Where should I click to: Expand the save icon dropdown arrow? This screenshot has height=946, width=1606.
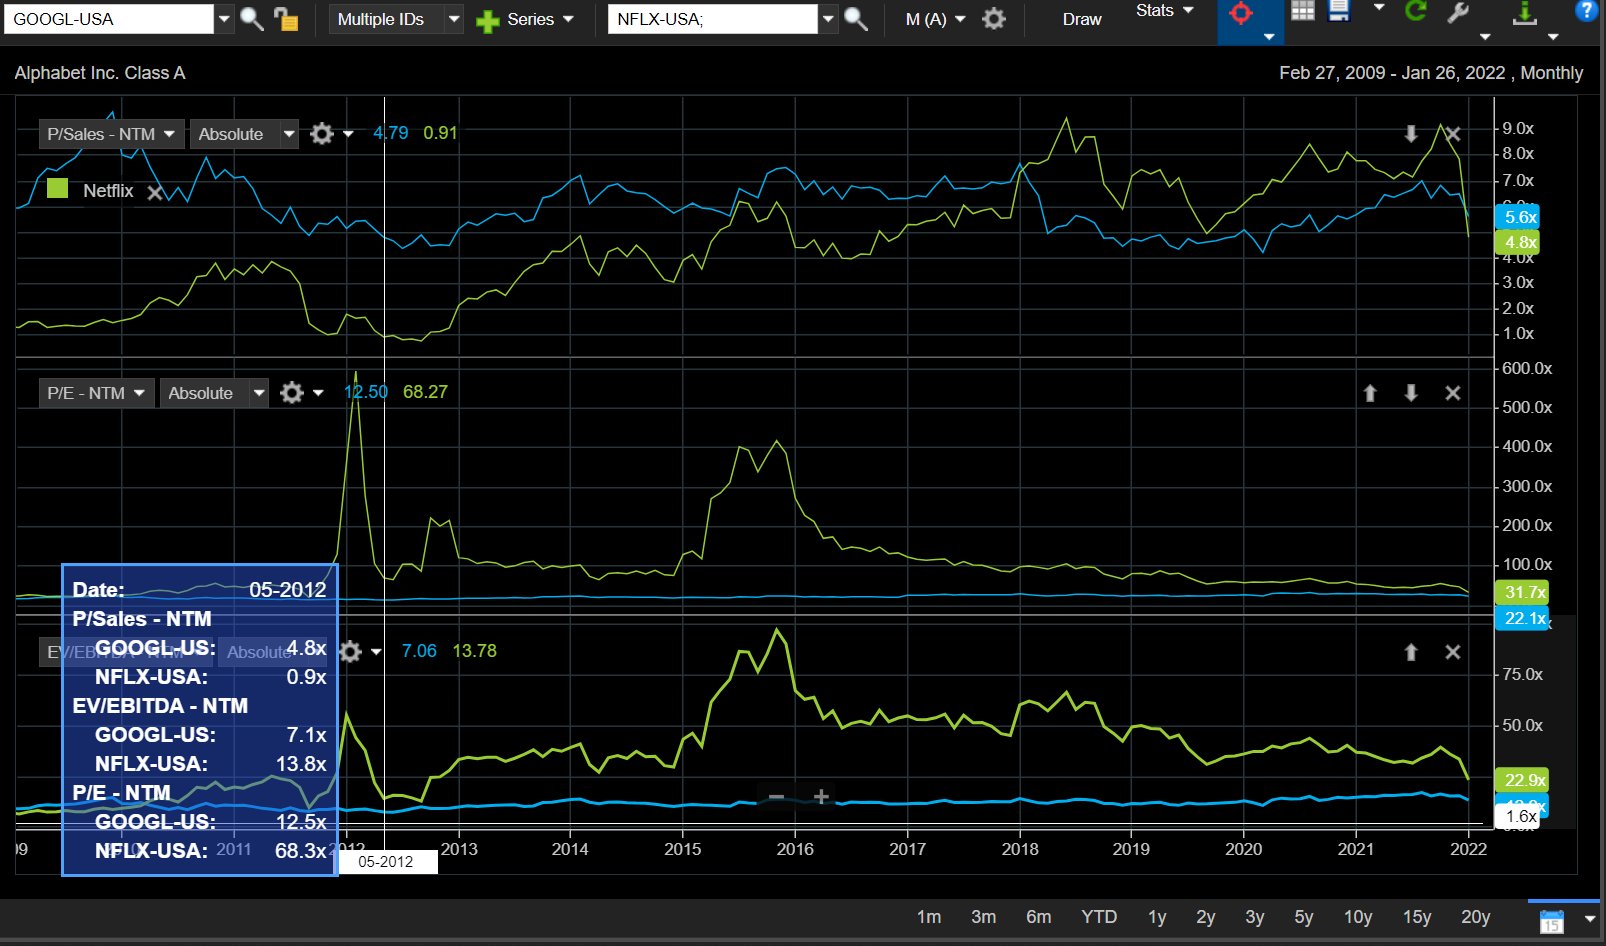click(1379, 7)
